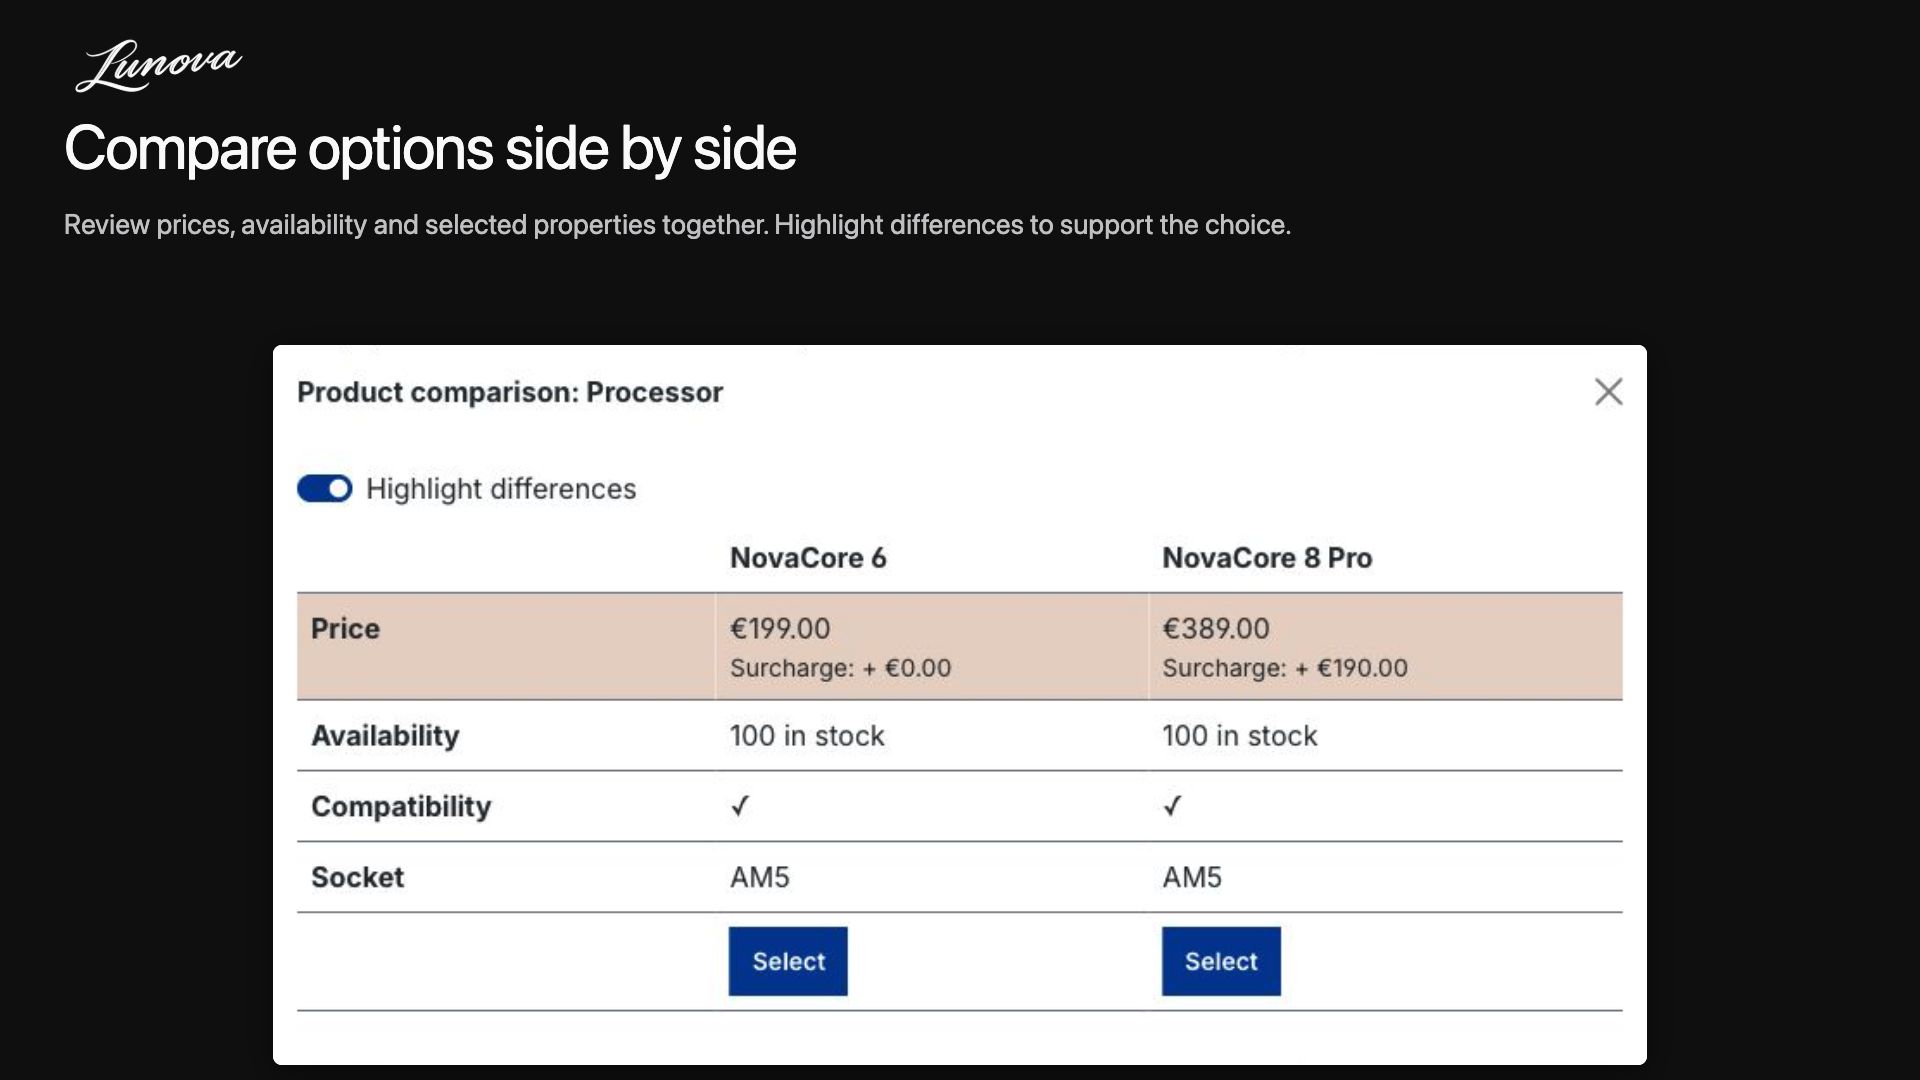The width and height of the screenshot is (1920, 1080).
Task: Select the NovaCore 6 processor
Action: pyautogui.click(x=788, y=961)
